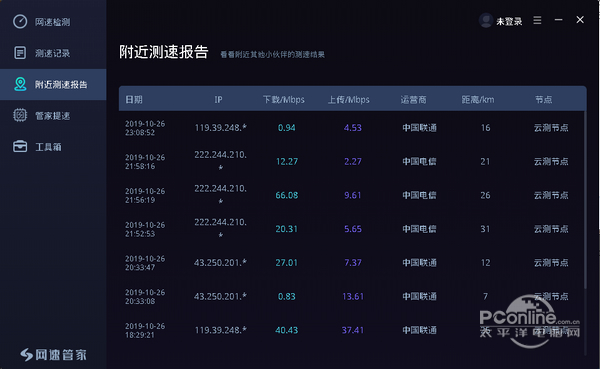Click the download value 0.83

pos(287,296)
